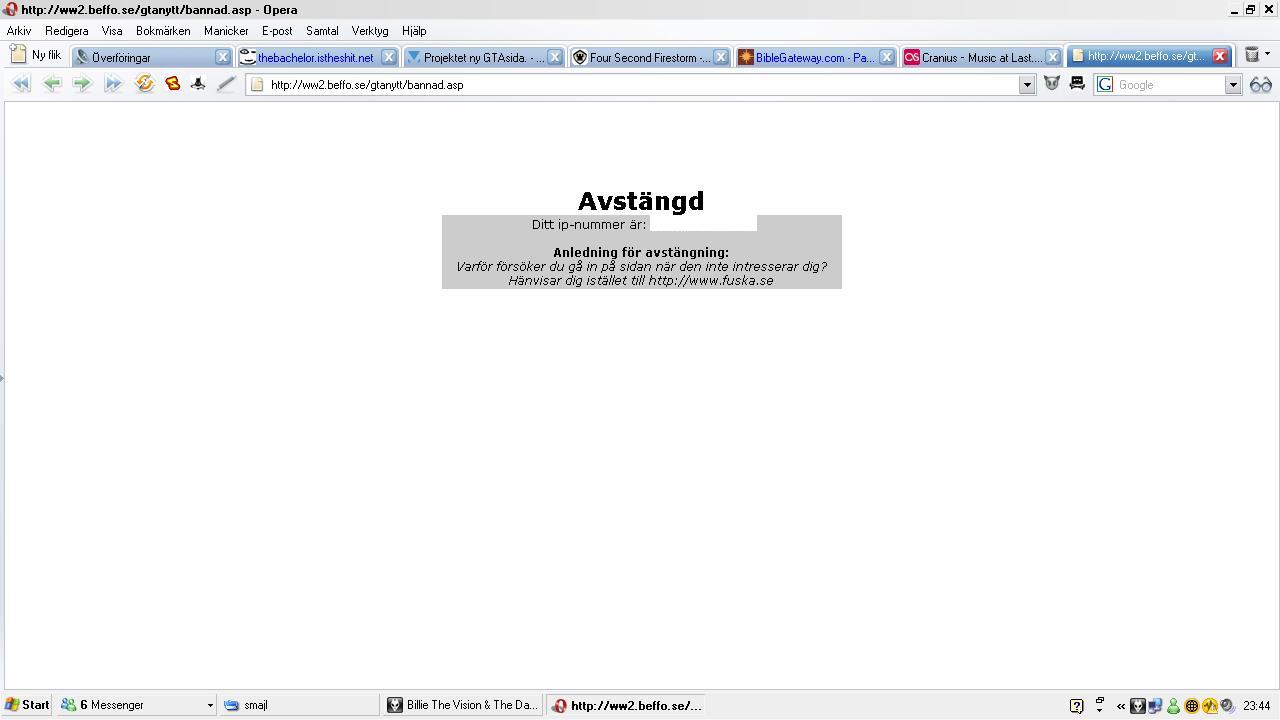
Task: Expand the address bar history dropdown
Action: pos(1026,85)
